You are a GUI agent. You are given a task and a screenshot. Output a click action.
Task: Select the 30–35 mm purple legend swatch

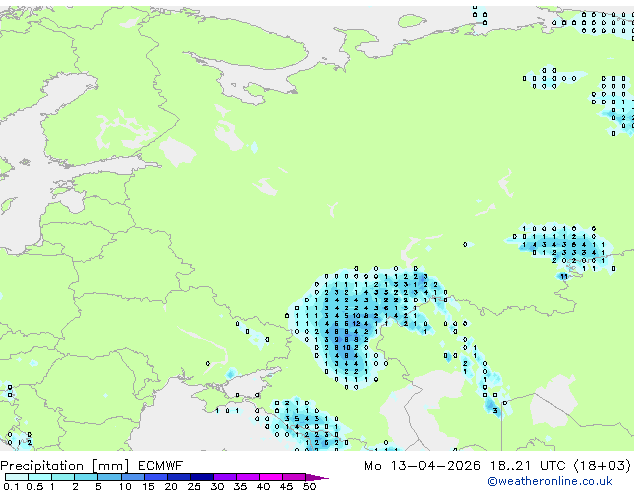pos(224,477)
